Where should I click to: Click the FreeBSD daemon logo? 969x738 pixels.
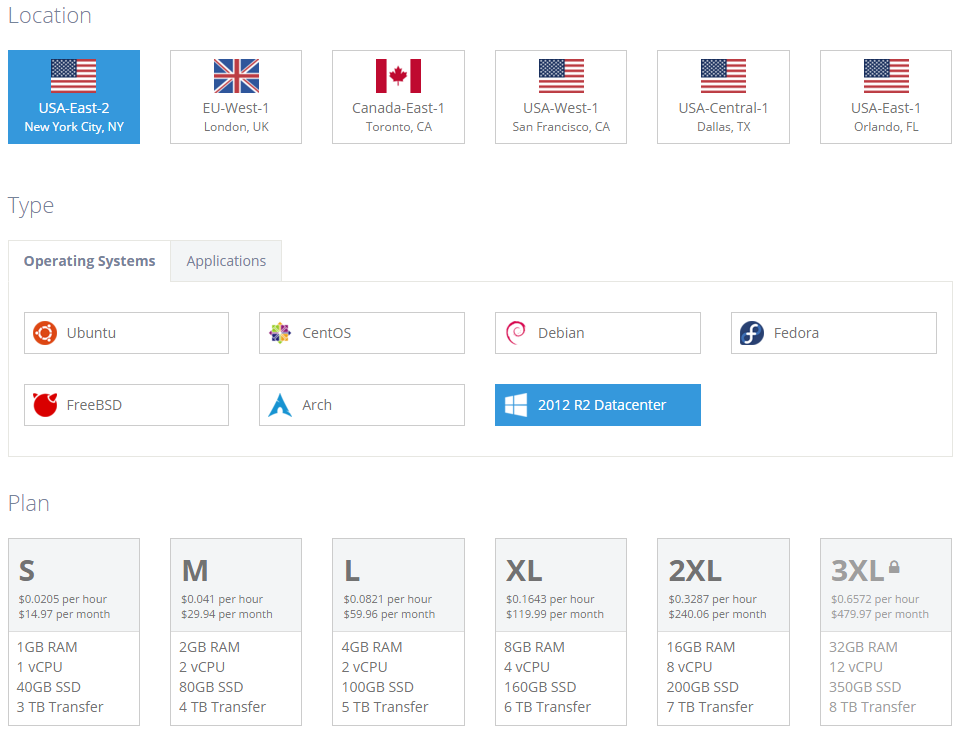click(x=45, y=405)
